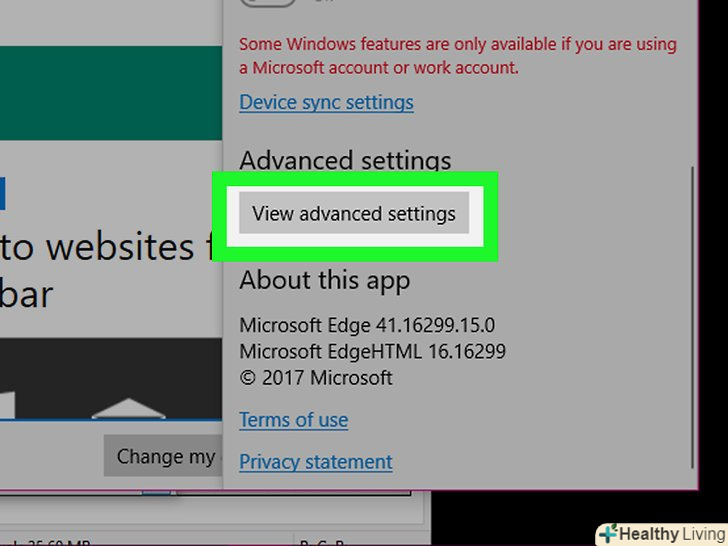Image resolution: width=728 pixels, height=546 pixels.
Task: Open the Device sync settings link
Action: (326, 102)
